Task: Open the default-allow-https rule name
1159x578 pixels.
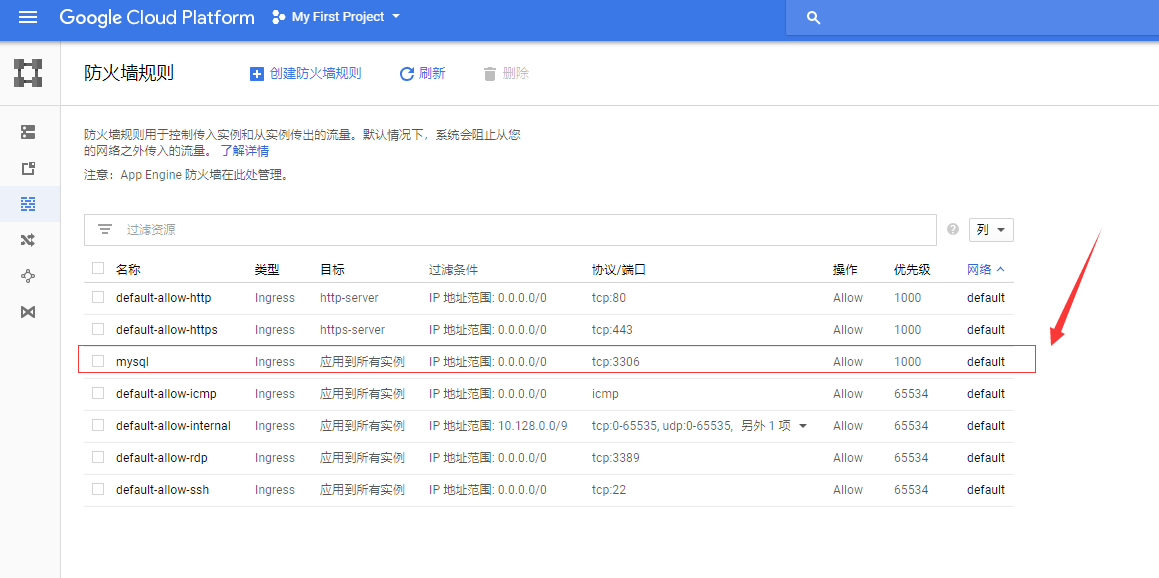Action: (166, 330)
